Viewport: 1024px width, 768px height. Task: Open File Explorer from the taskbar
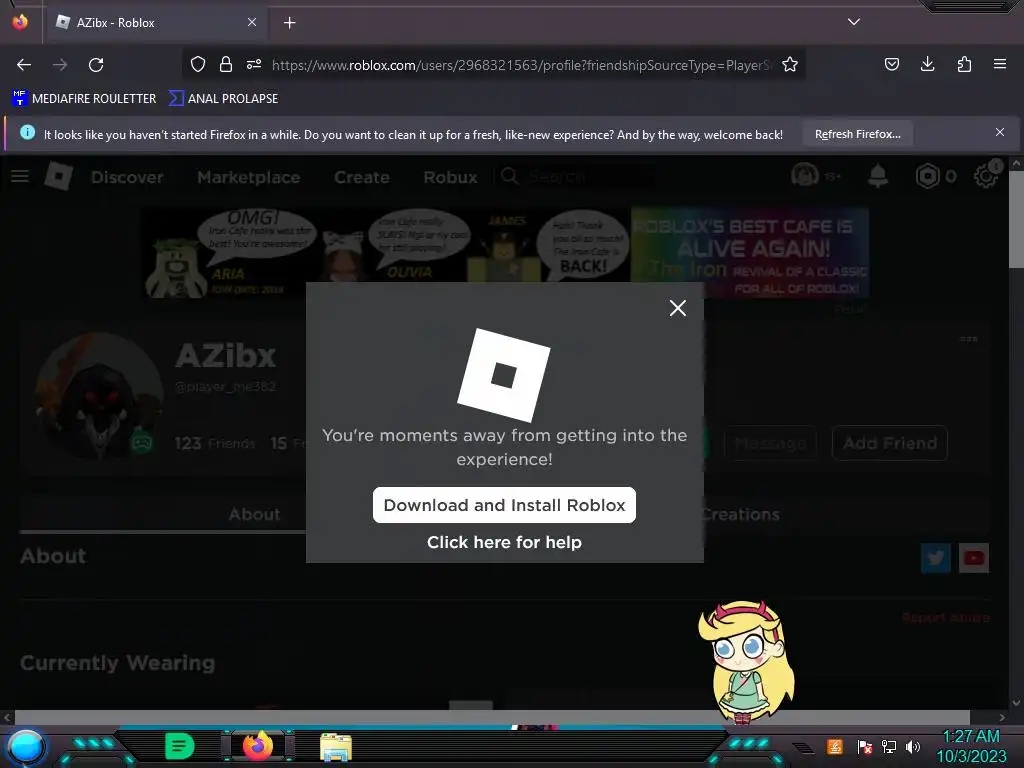(x=336, y=746)
